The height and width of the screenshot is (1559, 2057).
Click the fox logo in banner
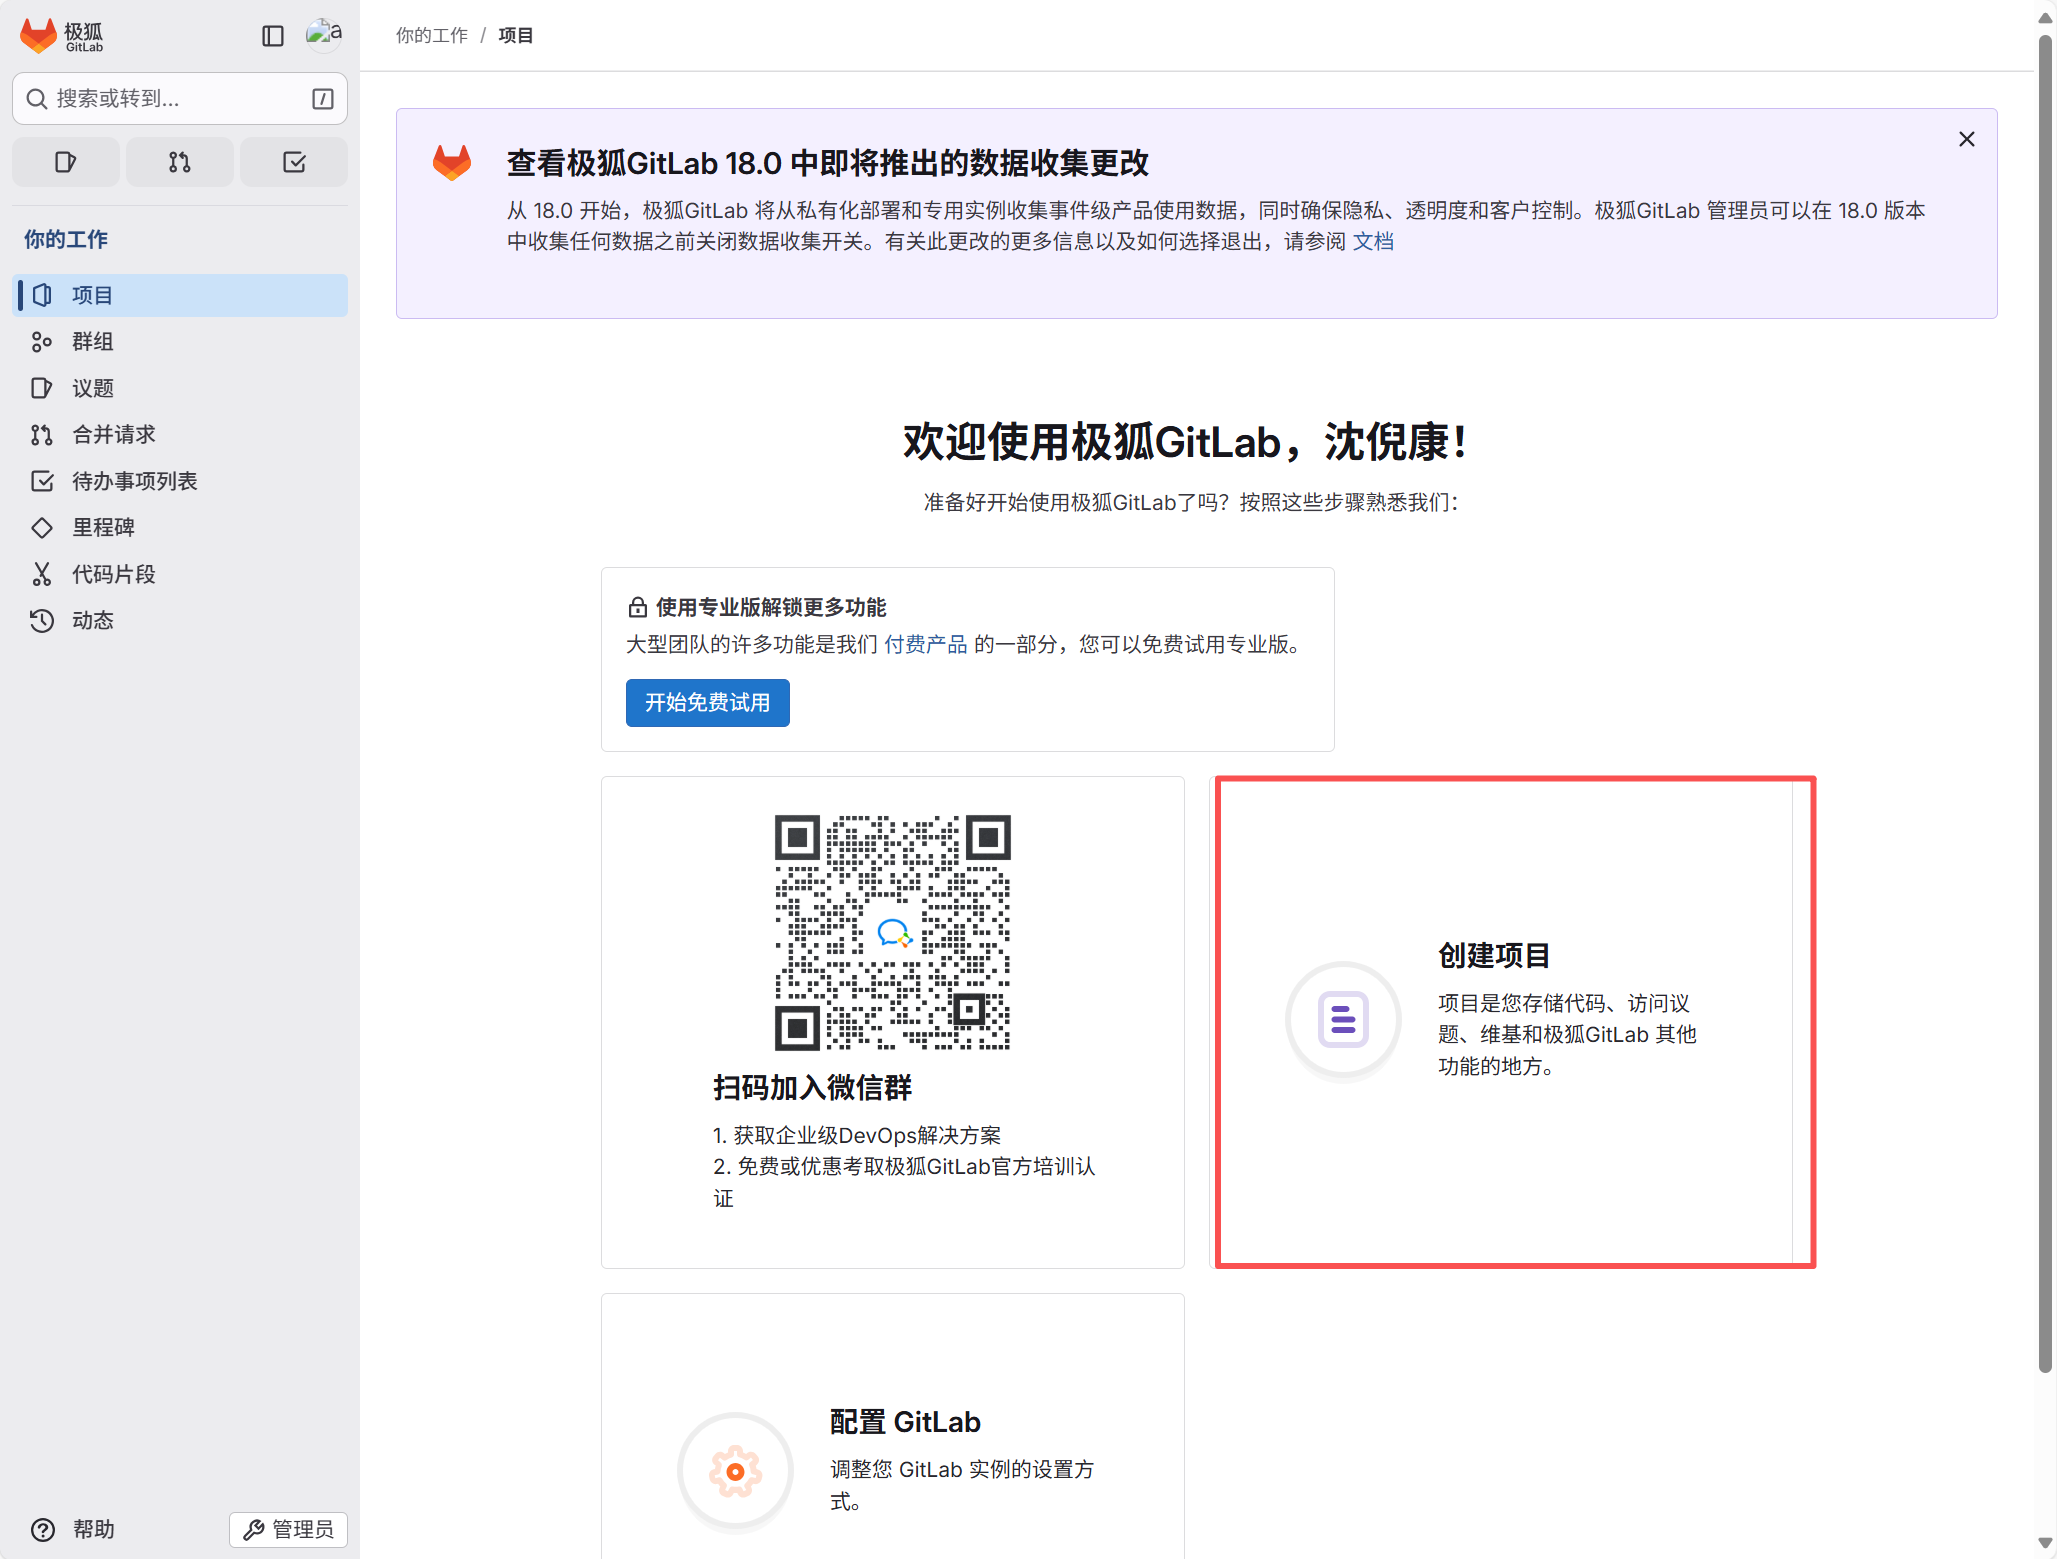click(x=452, y=162)
